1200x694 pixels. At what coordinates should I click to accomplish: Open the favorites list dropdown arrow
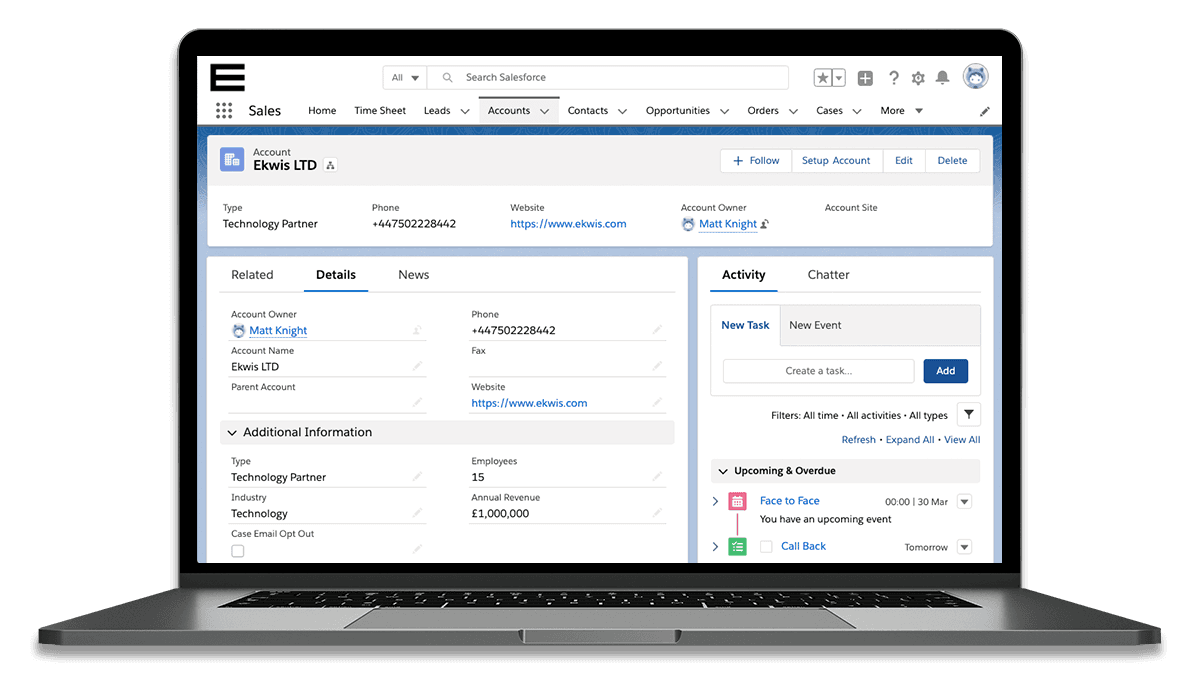tap(839, 78)
